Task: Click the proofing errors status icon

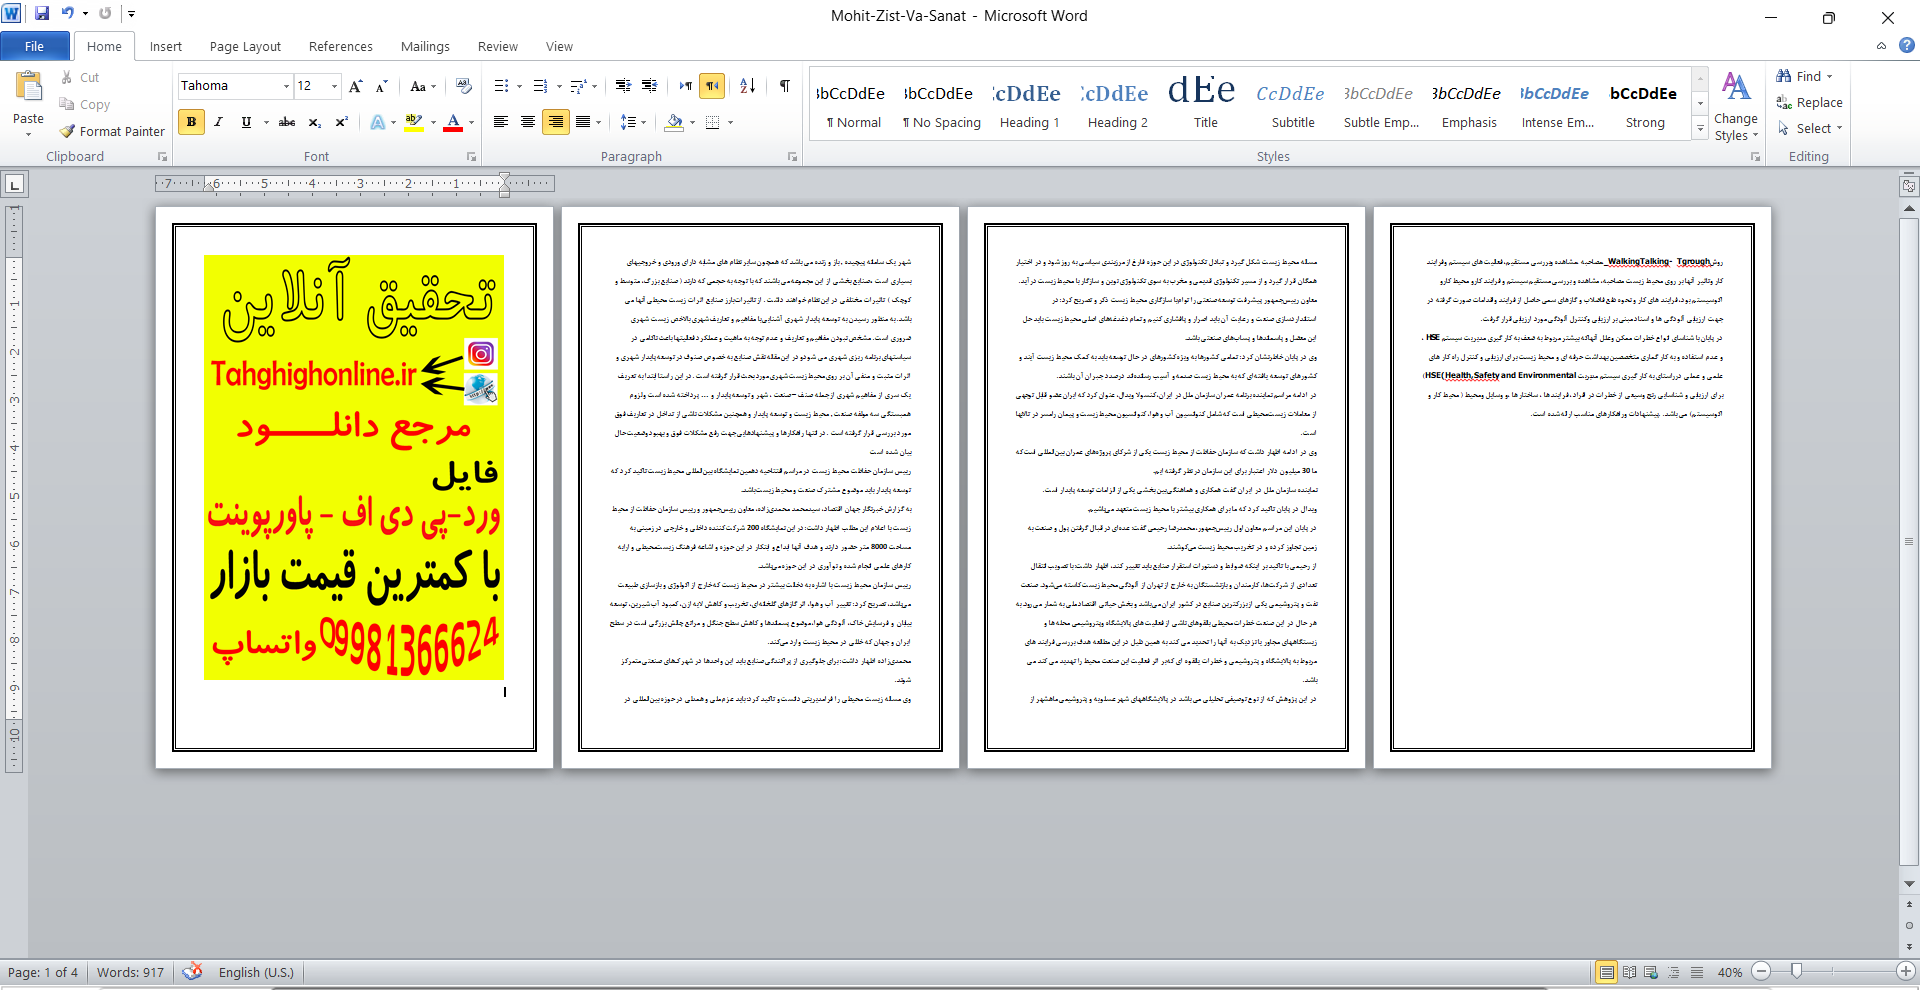Action: point(192,971)
